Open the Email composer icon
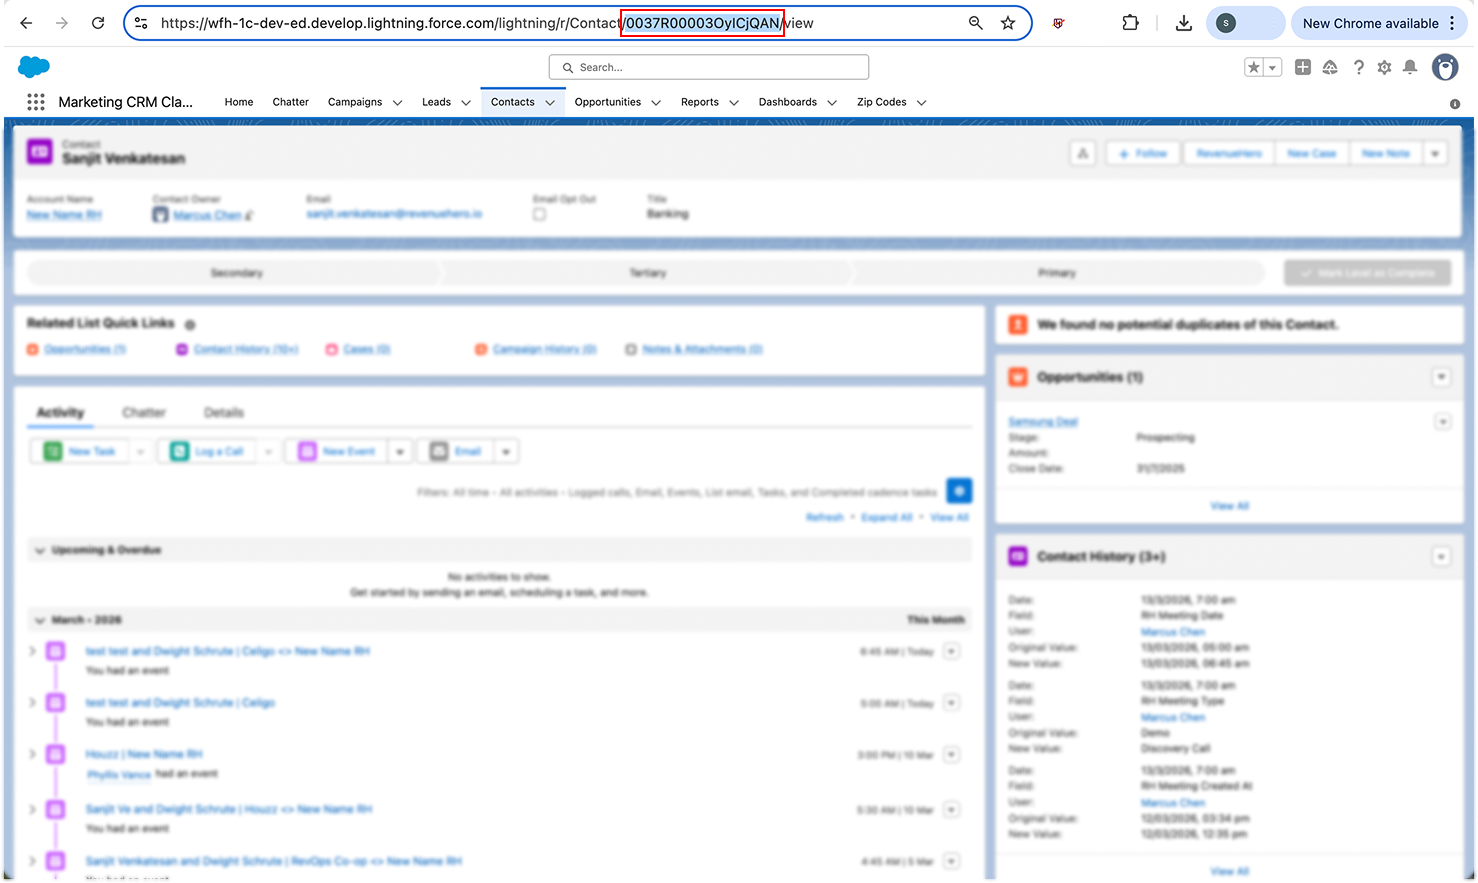This screenshot has height=883, width=1478. 437,451
